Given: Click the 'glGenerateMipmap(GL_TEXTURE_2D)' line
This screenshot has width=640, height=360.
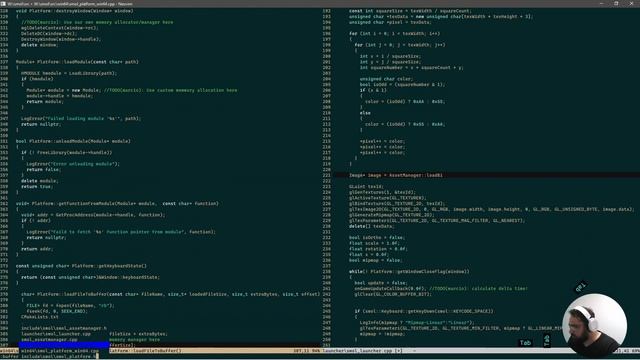Looking at the screenshot, I should pyautogui.click(x=391, y=215).
